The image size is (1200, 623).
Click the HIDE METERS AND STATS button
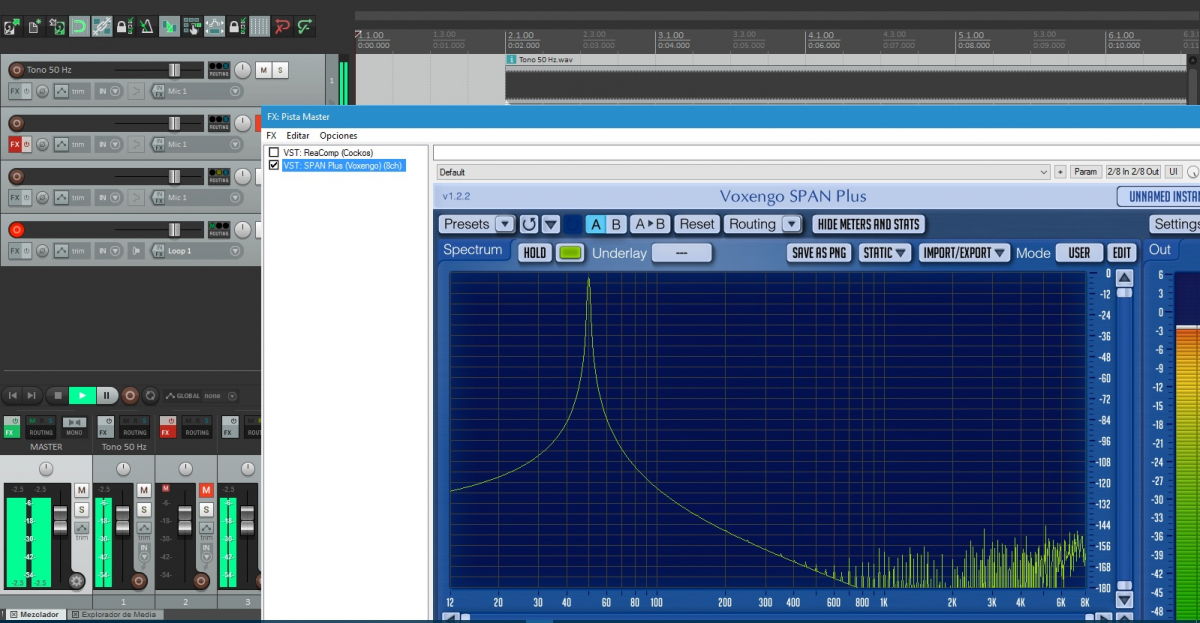coord(868,224)
